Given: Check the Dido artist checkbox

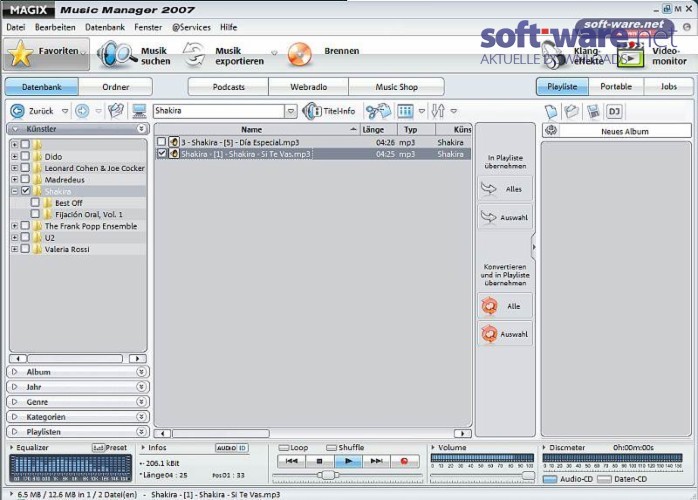Looking at the screenshot, I should click(x=25, y=156).
